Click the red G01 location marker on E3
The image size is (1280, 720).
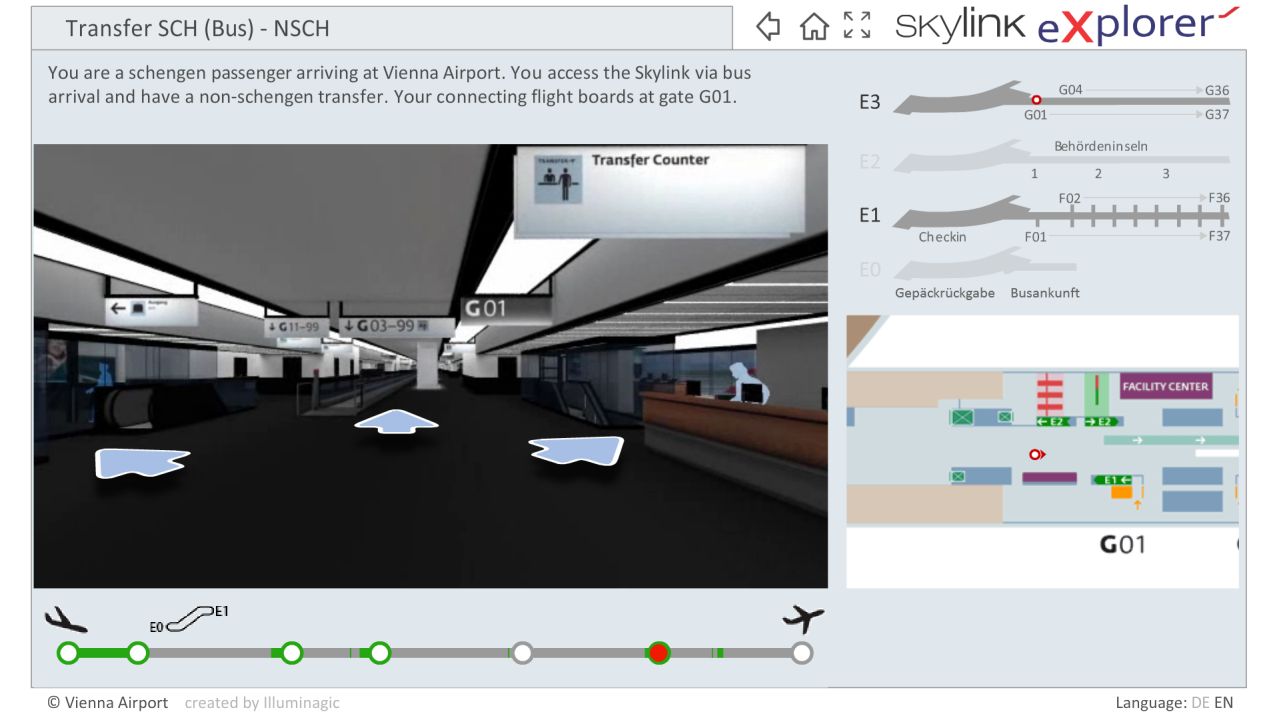1036,100
